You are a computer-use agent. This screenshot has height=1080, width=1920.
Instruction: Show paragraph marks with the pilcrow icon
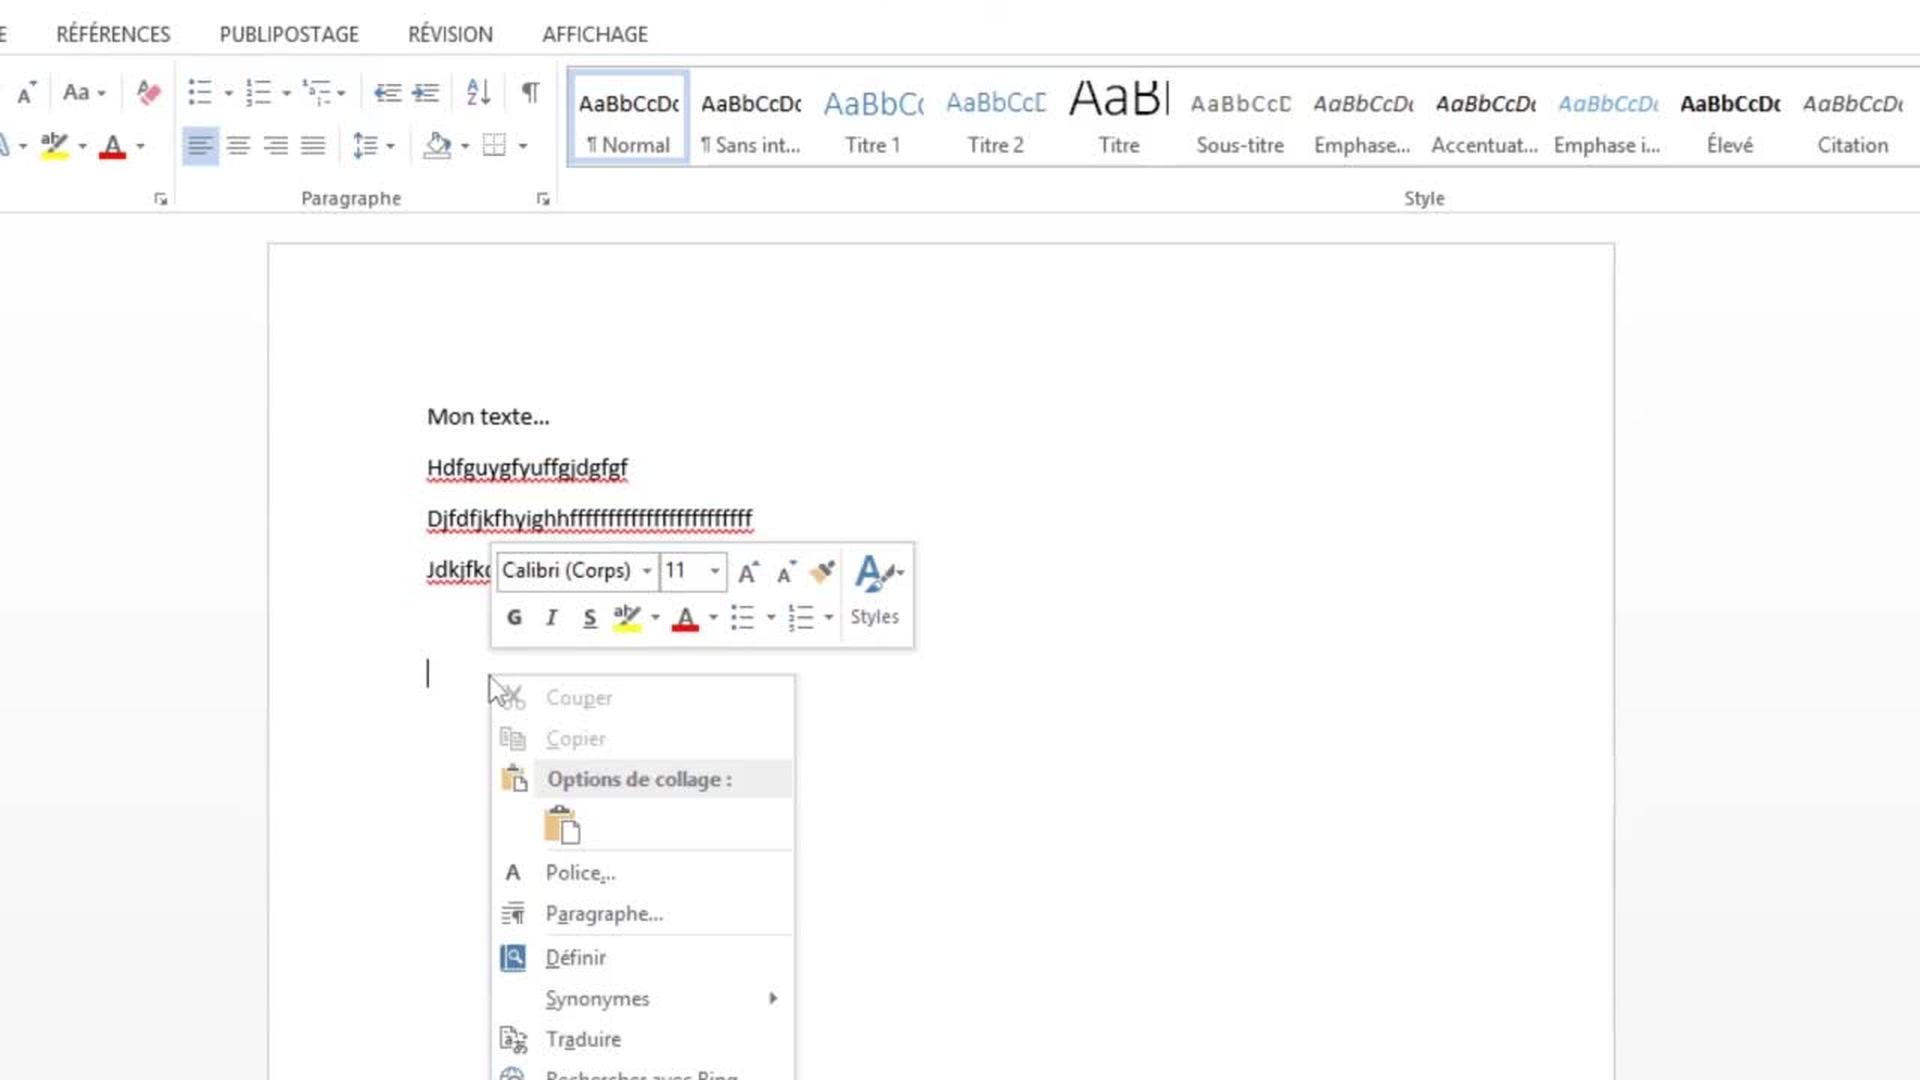pos(531,93)
